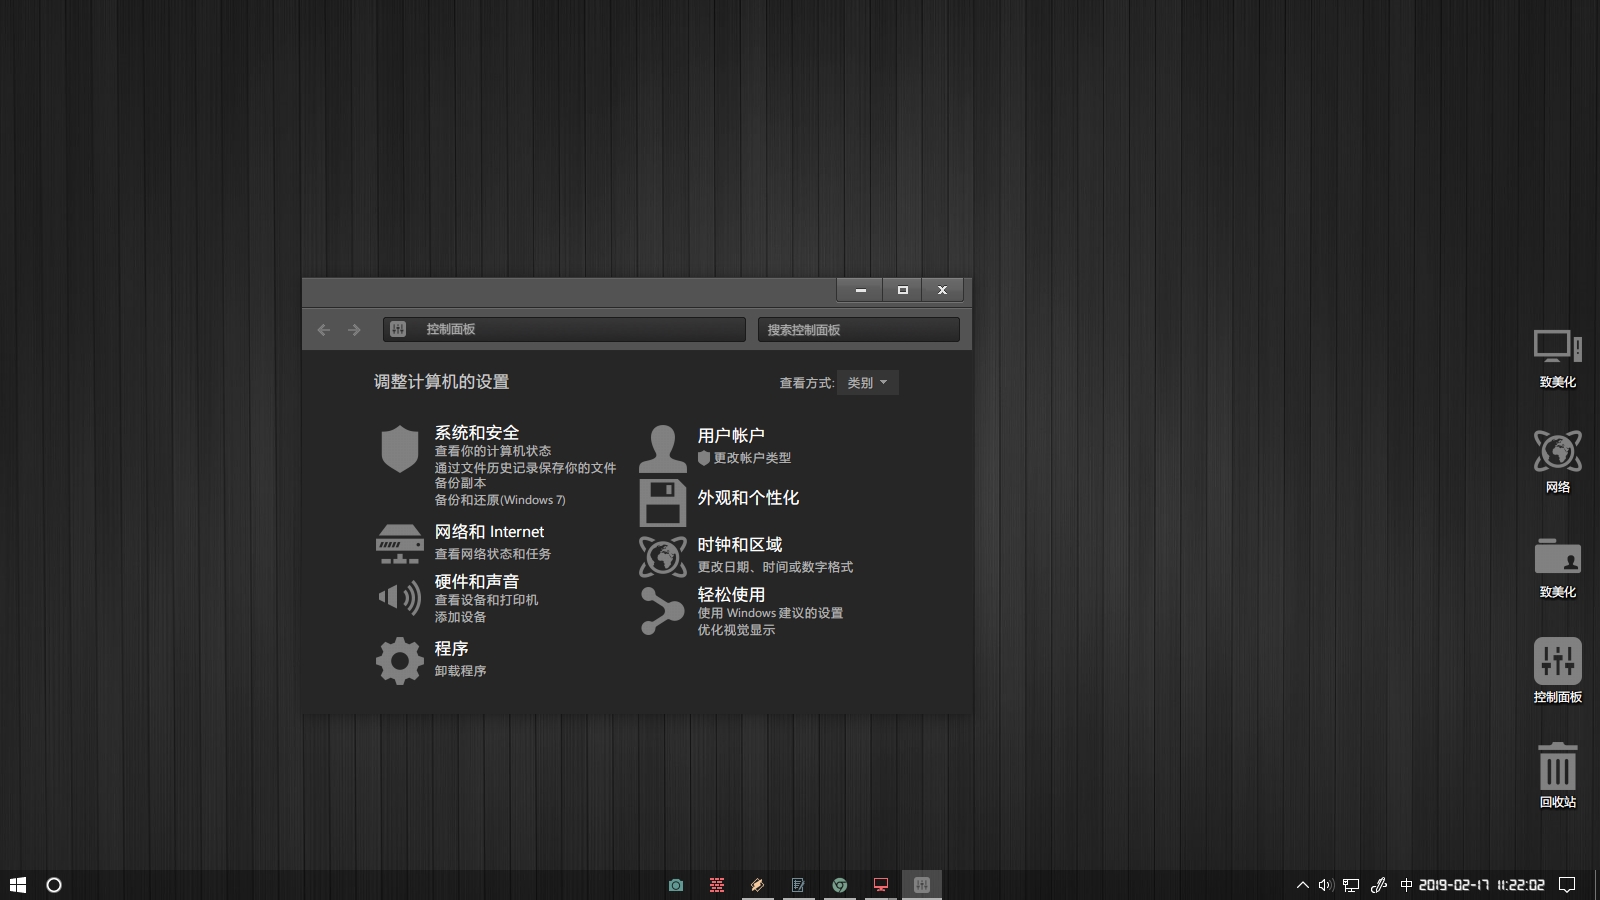Click the Chrome taskbar icon
Image resolution: width=1600 pixels, height=900 pixels.
point(839,885)
